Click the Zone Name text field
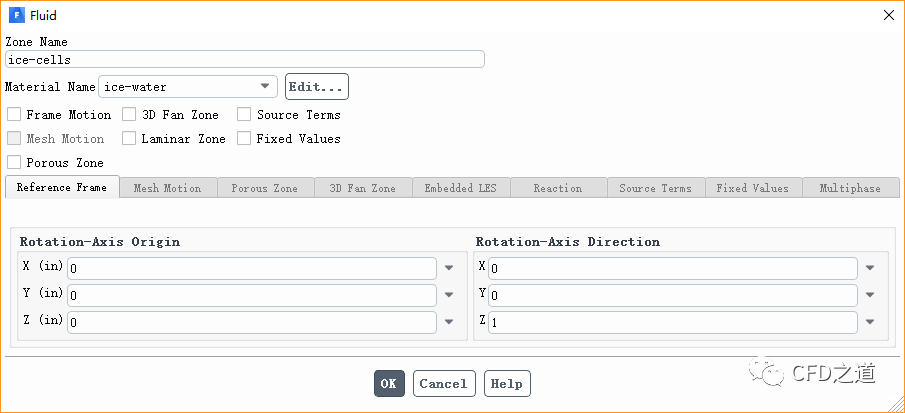 coord(245,60)
